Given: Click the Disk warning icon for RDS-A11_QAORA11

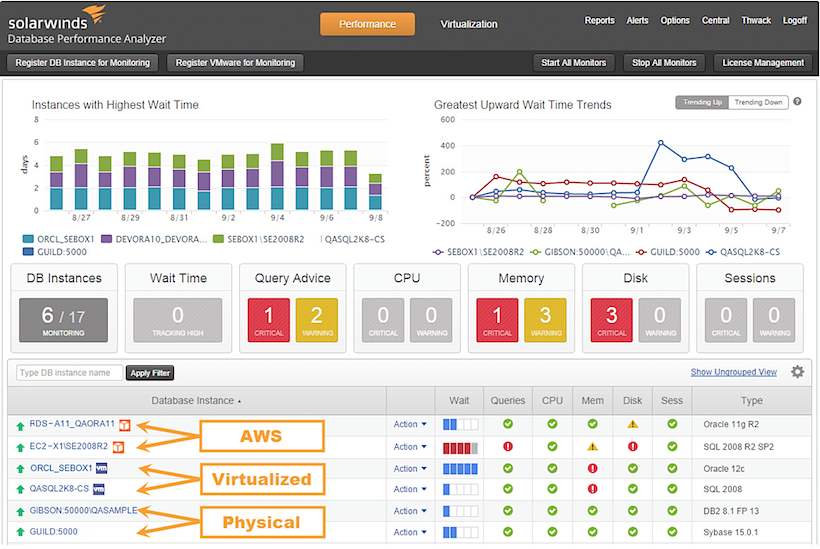Looking at the screenshot, I should (x=632, y=424).
